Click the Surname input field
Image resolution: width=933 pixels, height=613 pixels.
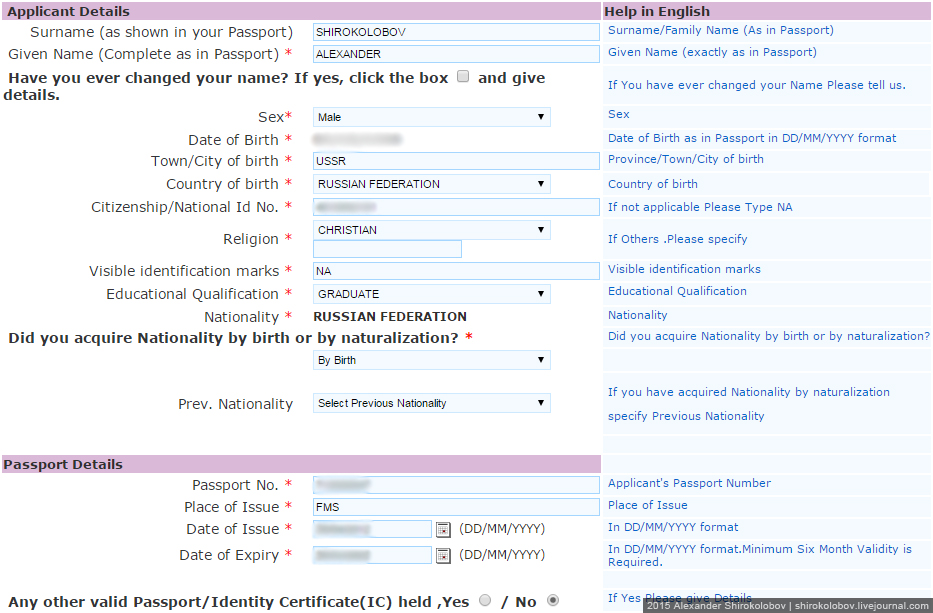(456, 32)
